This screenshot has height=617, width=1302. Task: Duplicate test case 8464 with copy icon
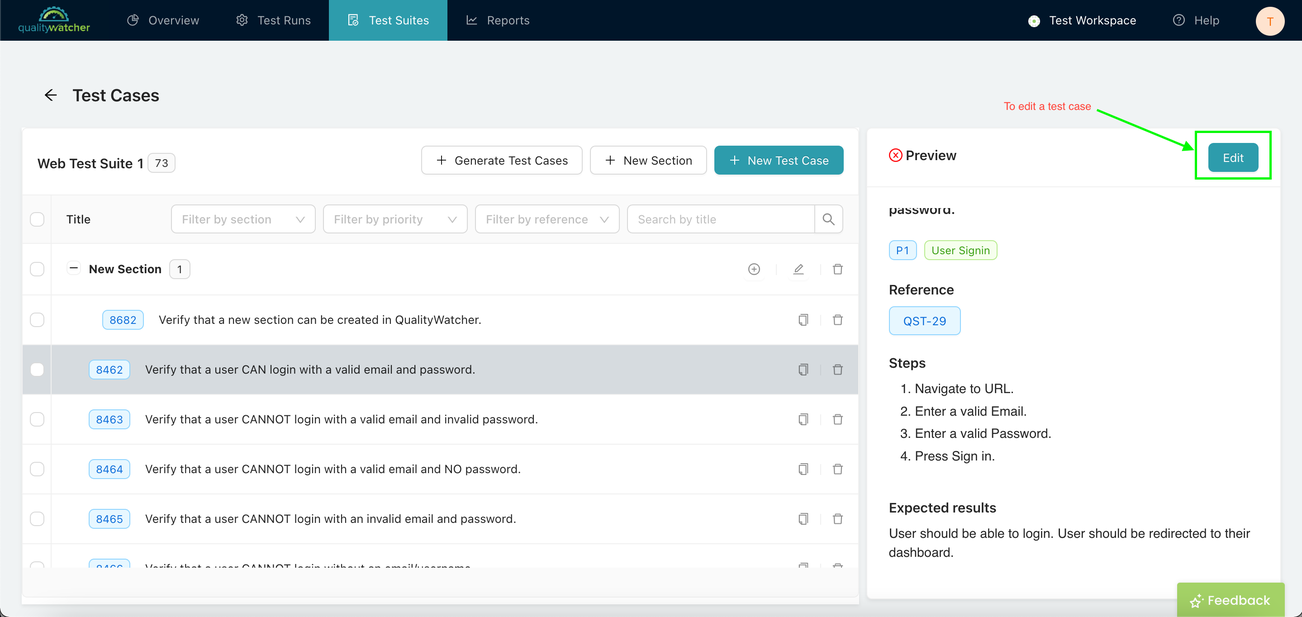(x=803, y=469)
